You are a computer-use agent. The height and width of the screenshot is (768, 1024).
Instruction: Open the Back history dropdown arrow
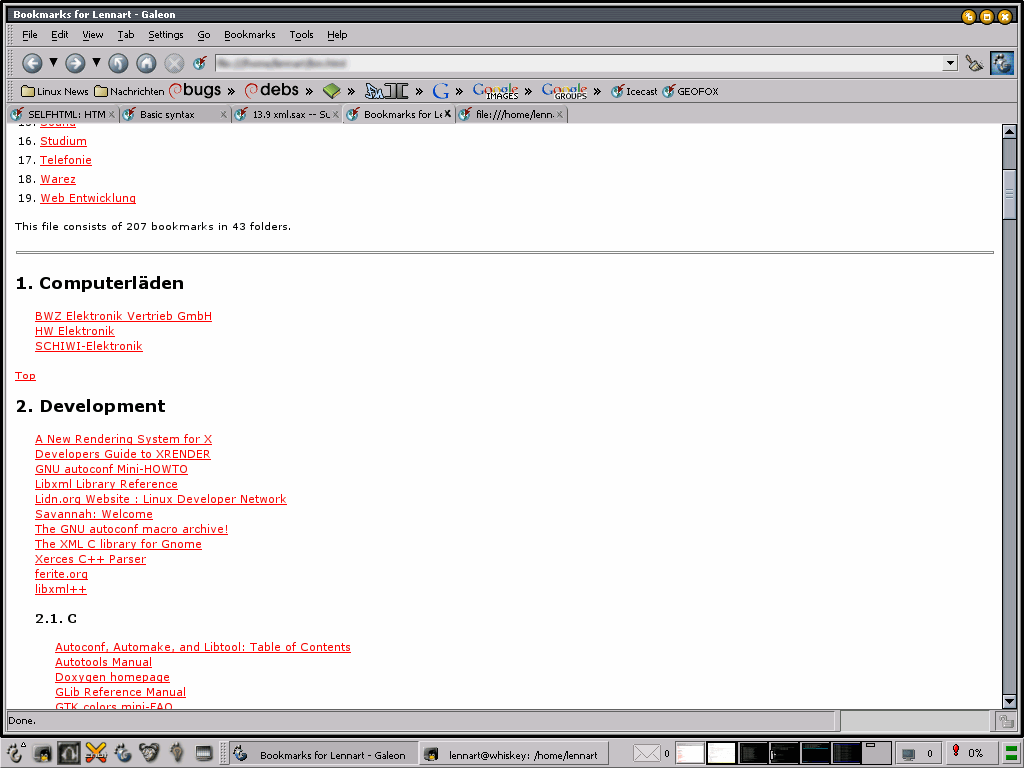pos(54,63)
